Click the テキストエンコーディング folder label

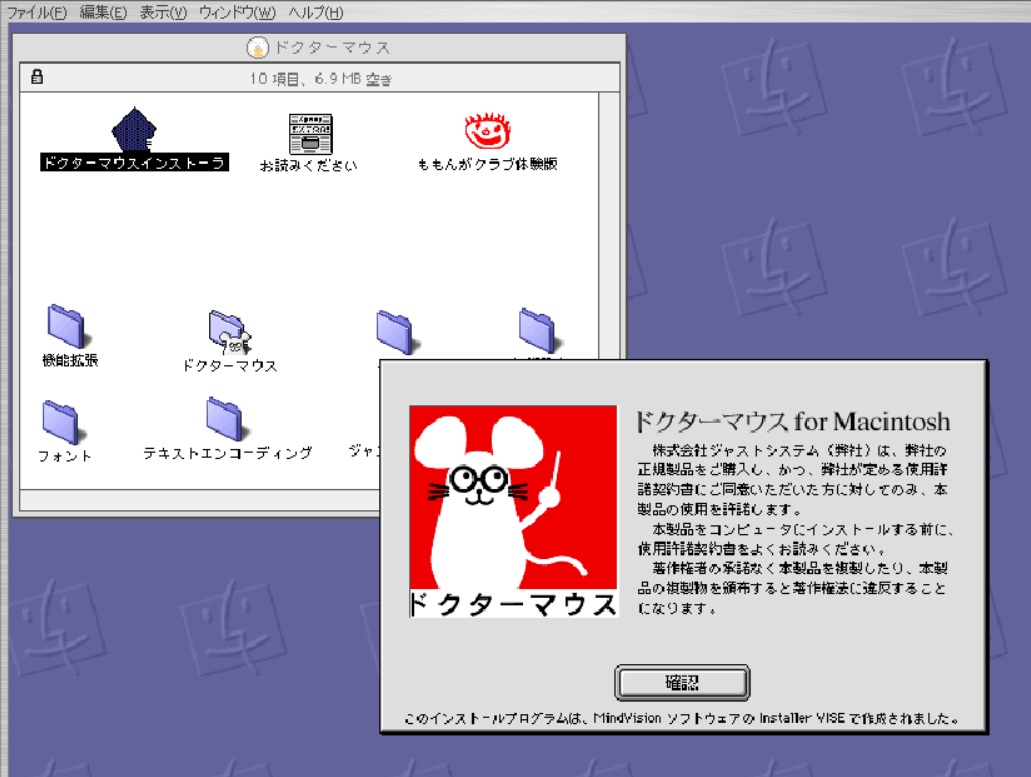coord(228,453)
